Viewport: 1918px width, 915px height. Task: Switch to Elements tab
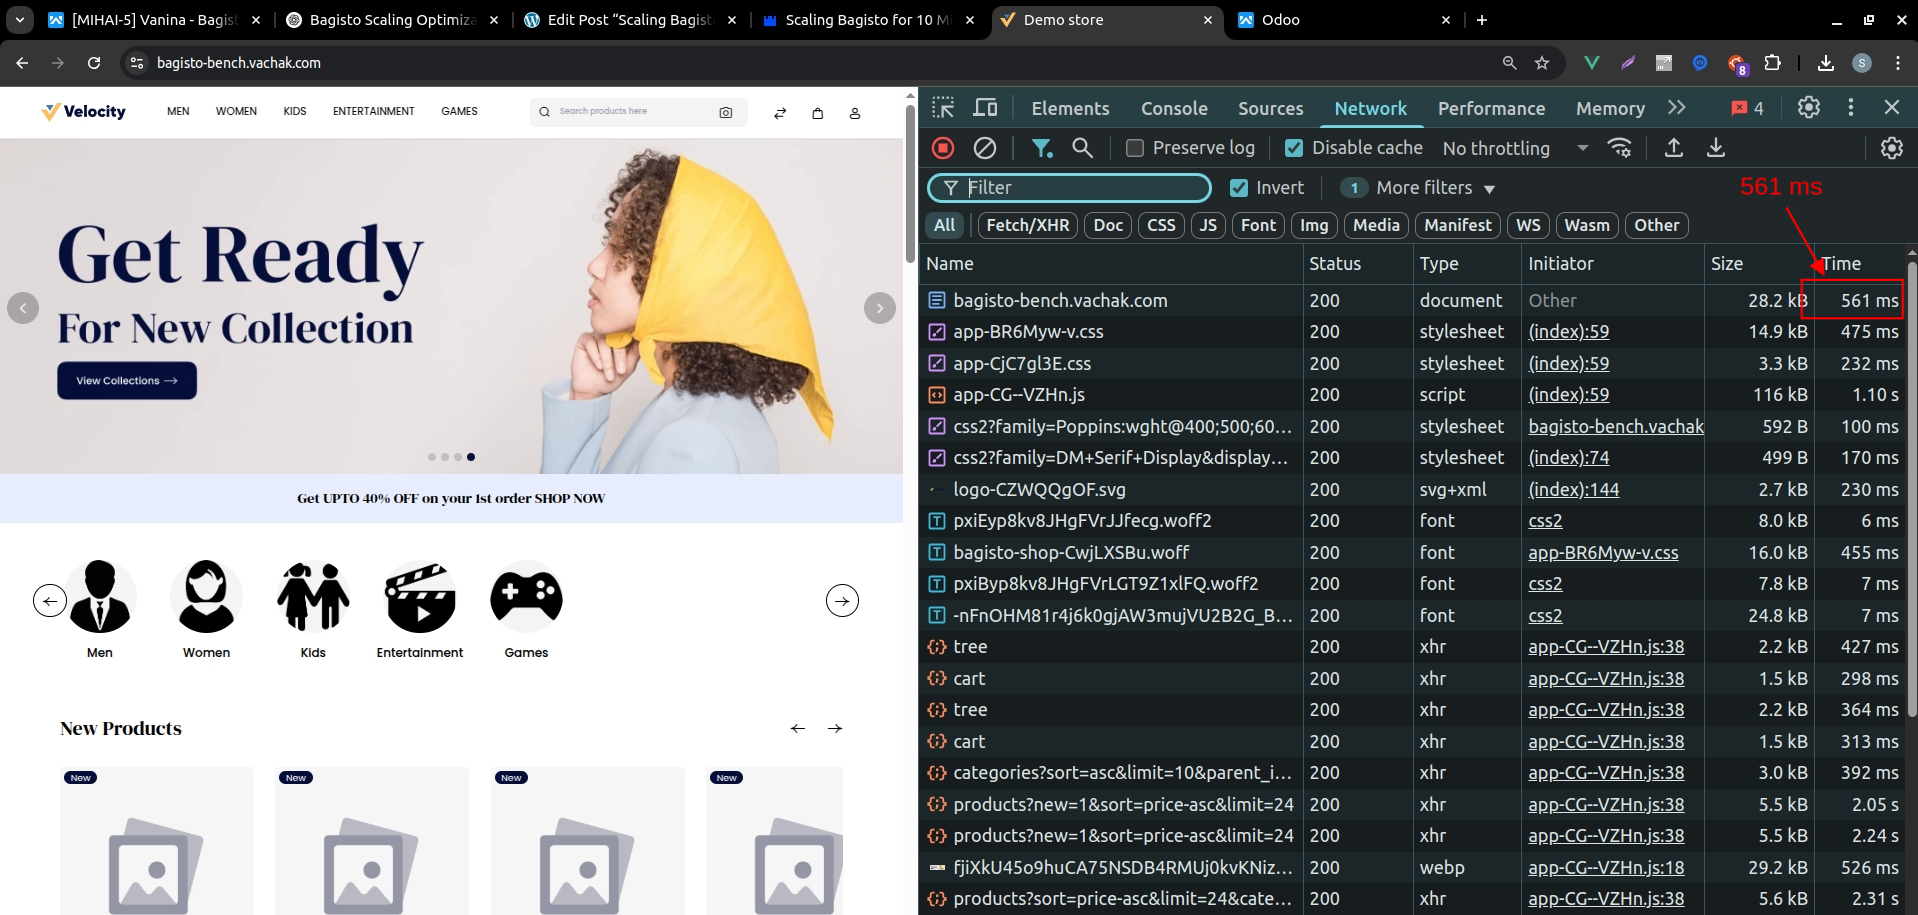click(1070, 108)
